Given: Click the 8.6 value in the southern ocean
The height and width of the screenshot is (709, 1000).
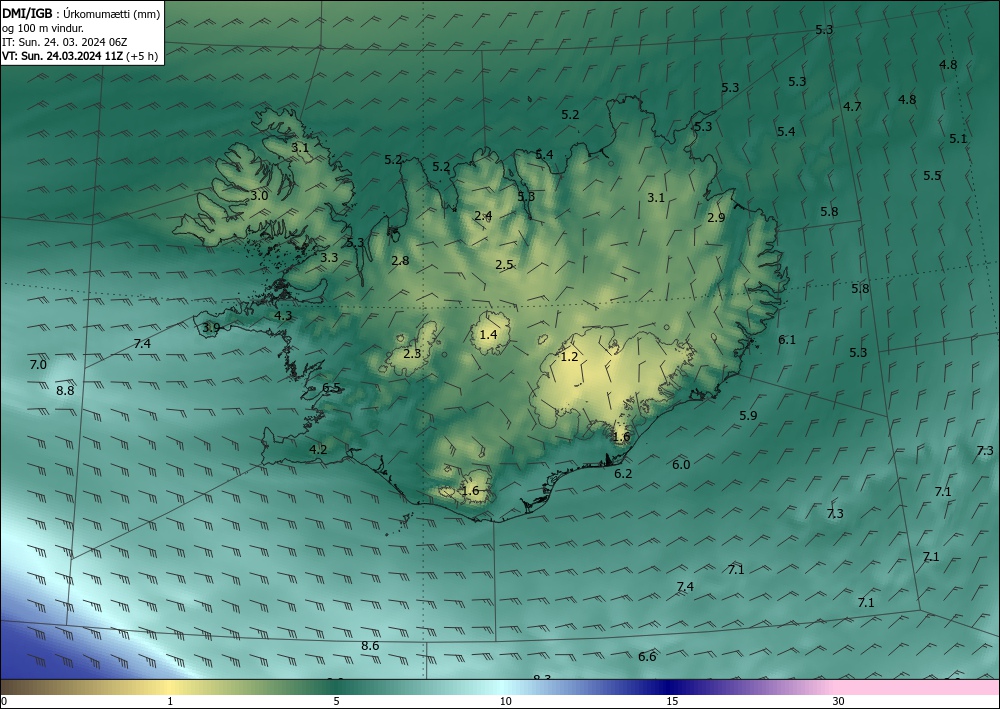Looking at the screenshot, I should (371, 646).
